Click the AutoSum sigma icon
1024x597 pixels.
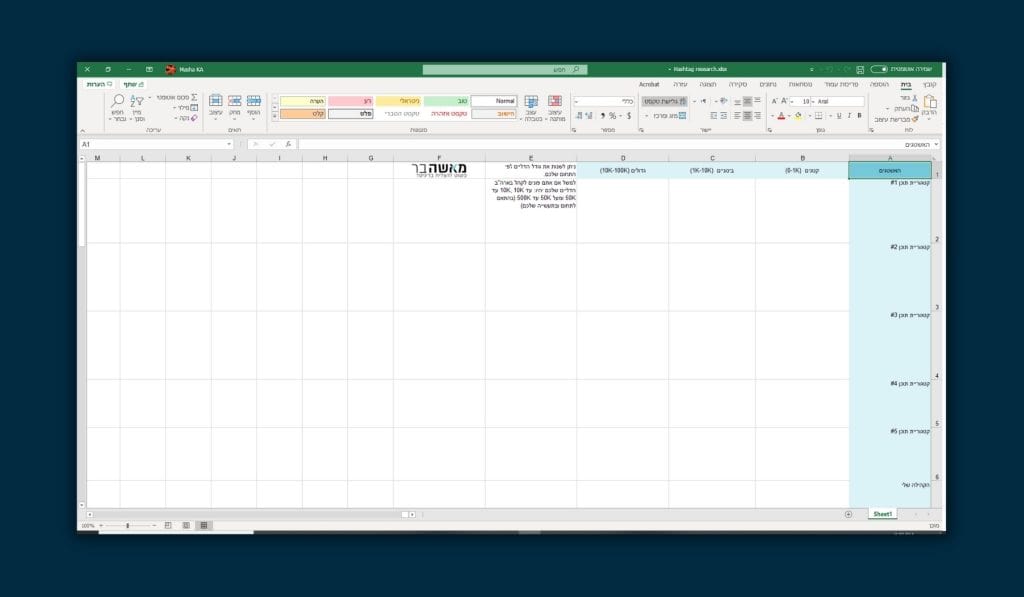coord(194,97)
